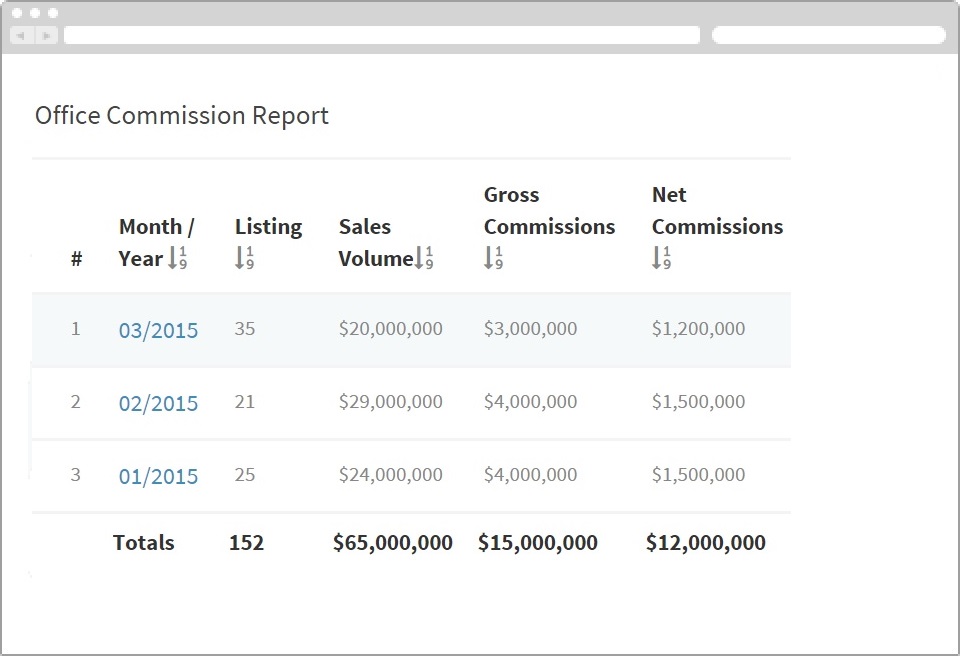Viewport: 962px width, 656px height.
Task: Sort table by Month / Year column
Action: (x=174, y=259)
